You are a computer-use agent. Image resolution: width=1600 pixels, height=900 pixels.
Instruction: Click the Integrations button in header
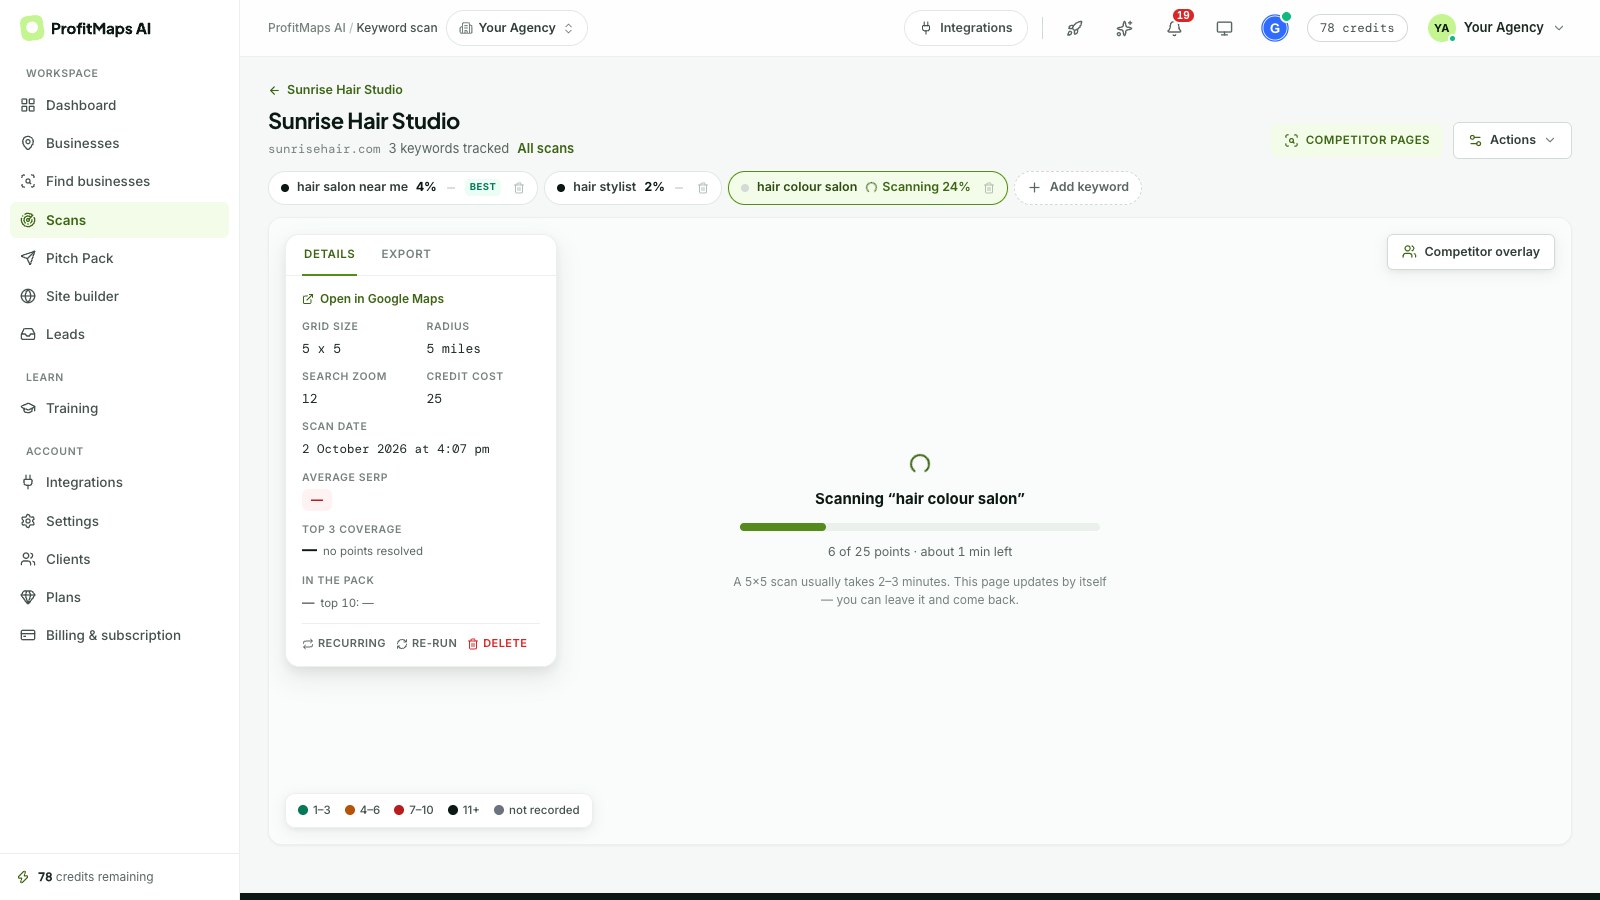966,28
